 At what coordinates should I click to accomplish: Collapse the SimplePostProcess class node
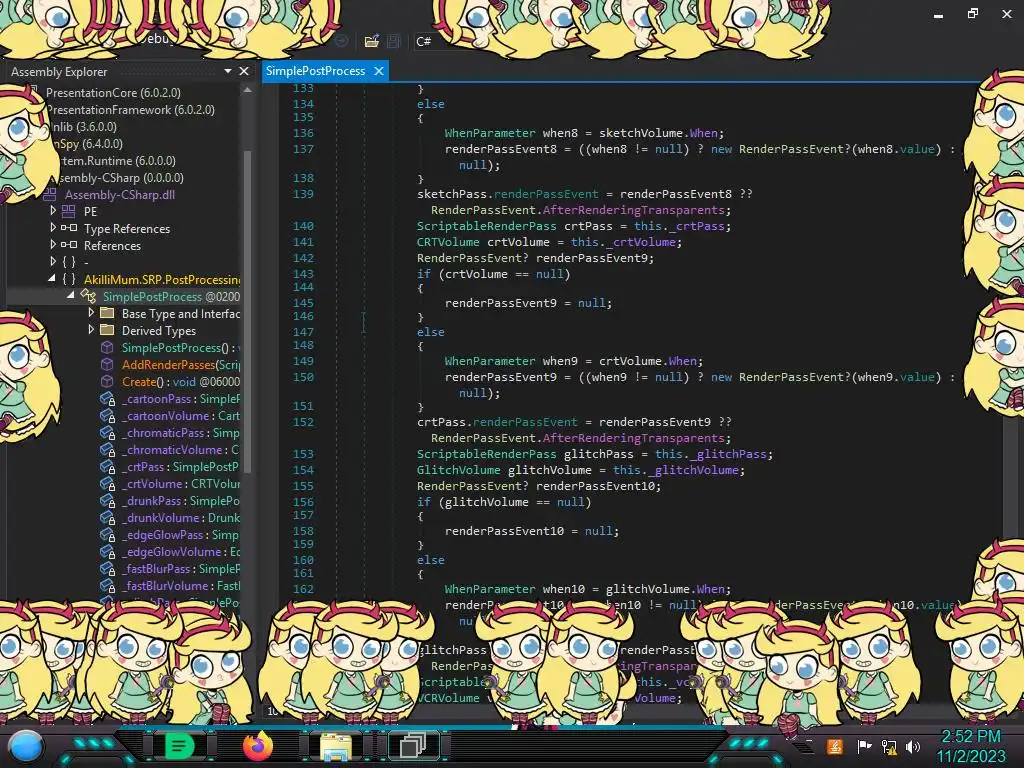[71, 295]
